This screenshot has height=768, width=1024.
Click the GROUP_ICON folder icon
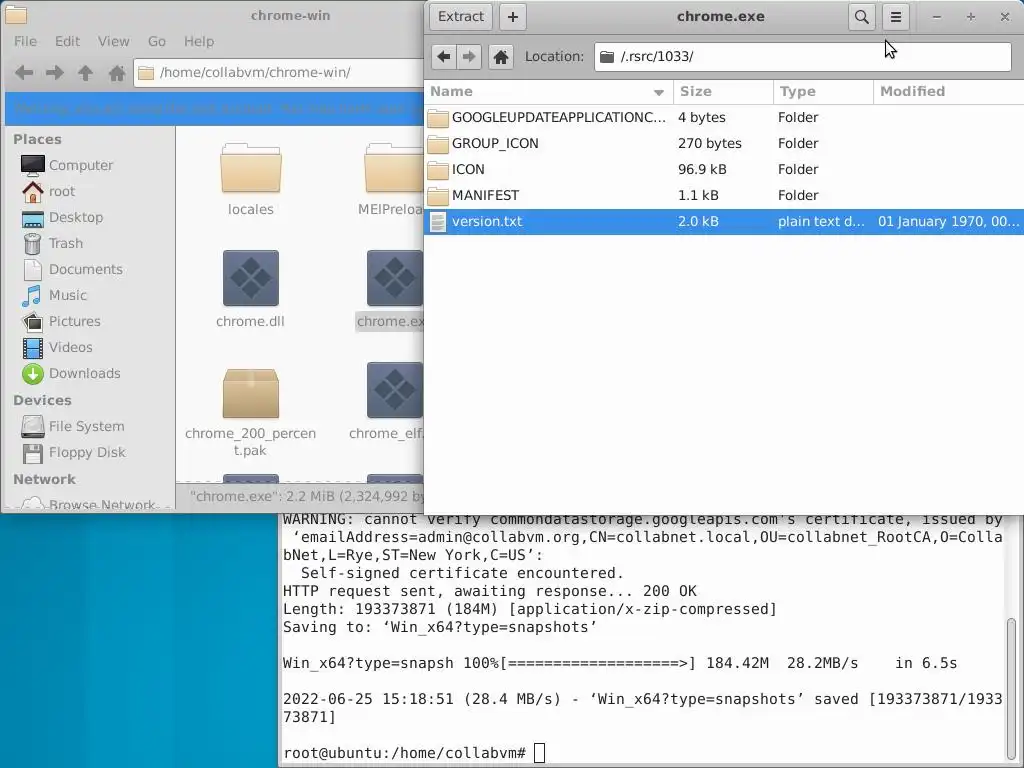coord(438,144)
